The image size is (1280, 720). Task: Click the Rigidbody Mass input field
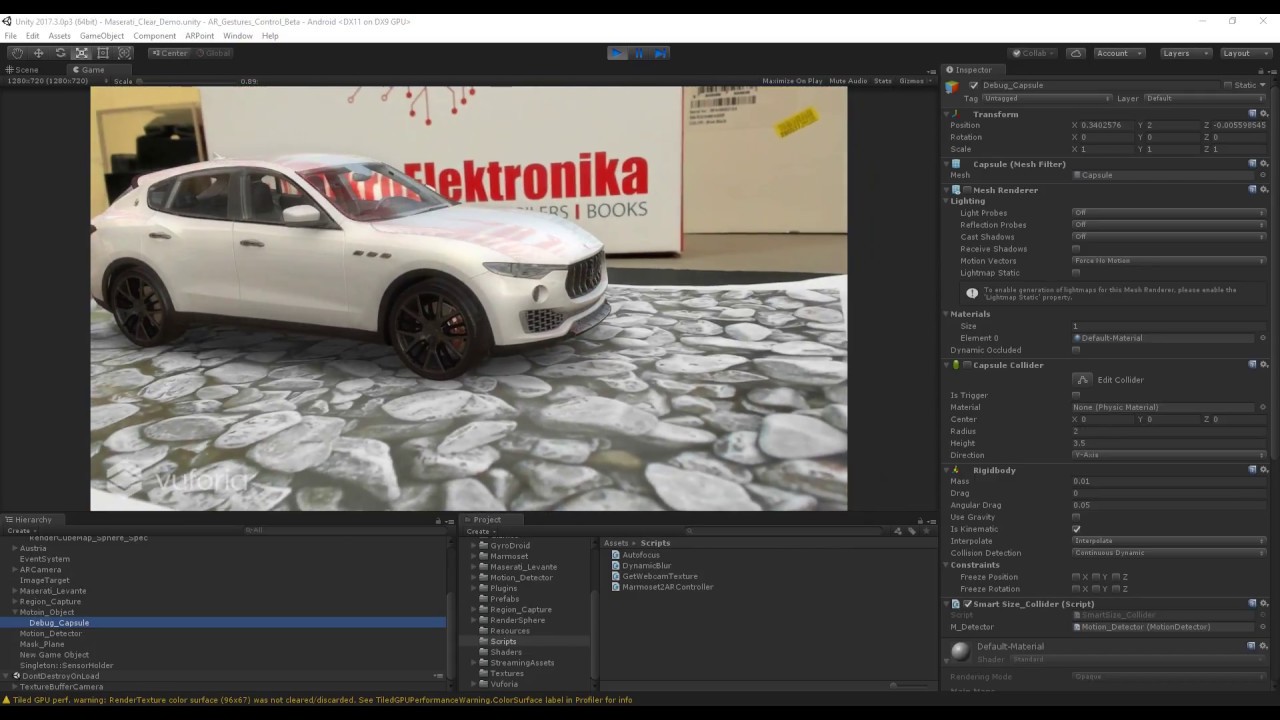(x=1169, y=481)
